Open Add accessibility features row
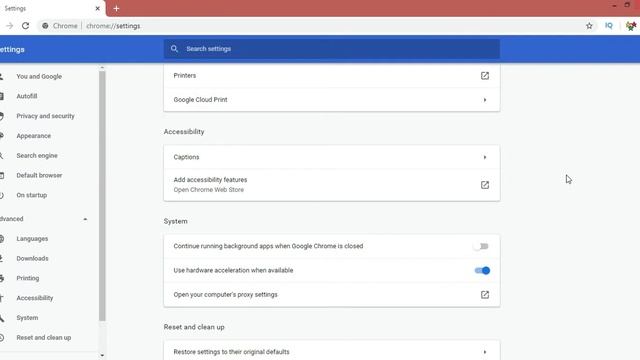The height and width of the screenshot is (360, 640). click(x=331, y=184)
